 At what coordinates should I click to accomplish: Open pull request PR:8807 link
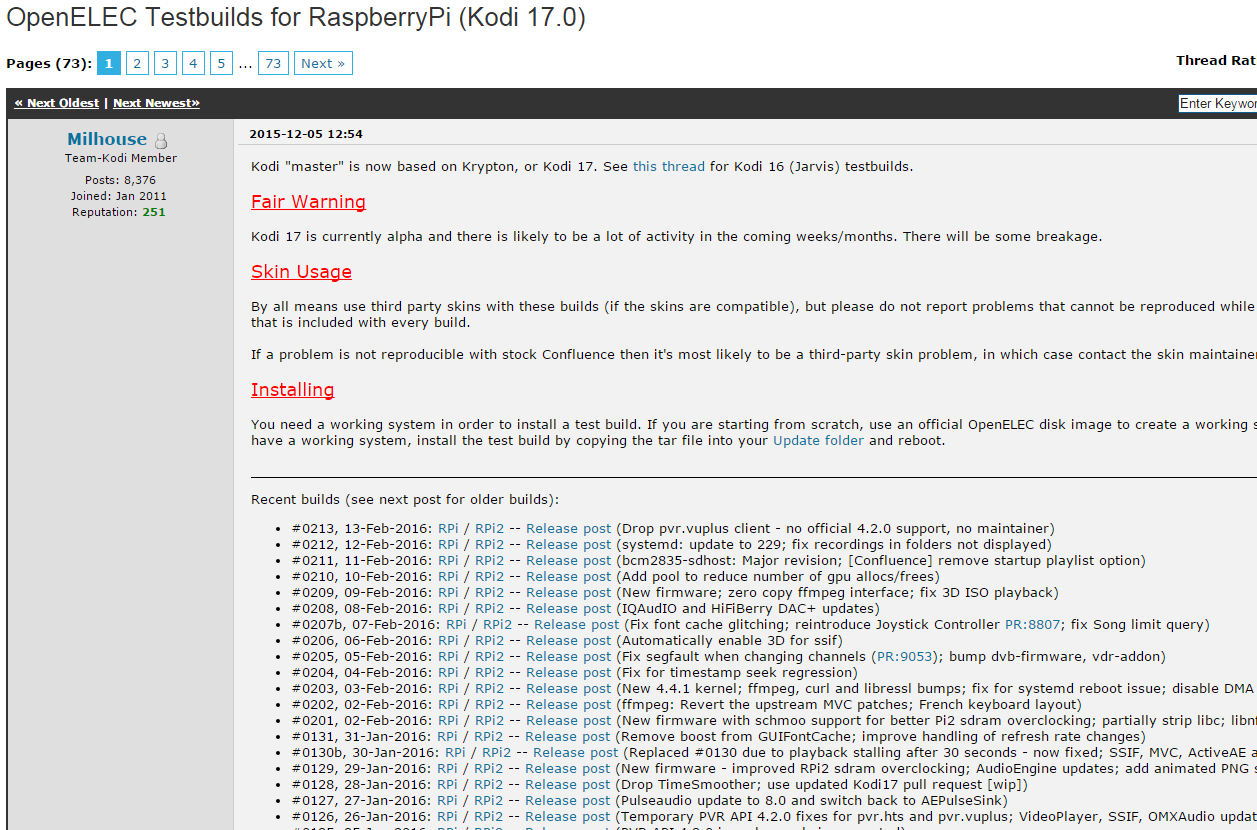[x=1030, y=624]
